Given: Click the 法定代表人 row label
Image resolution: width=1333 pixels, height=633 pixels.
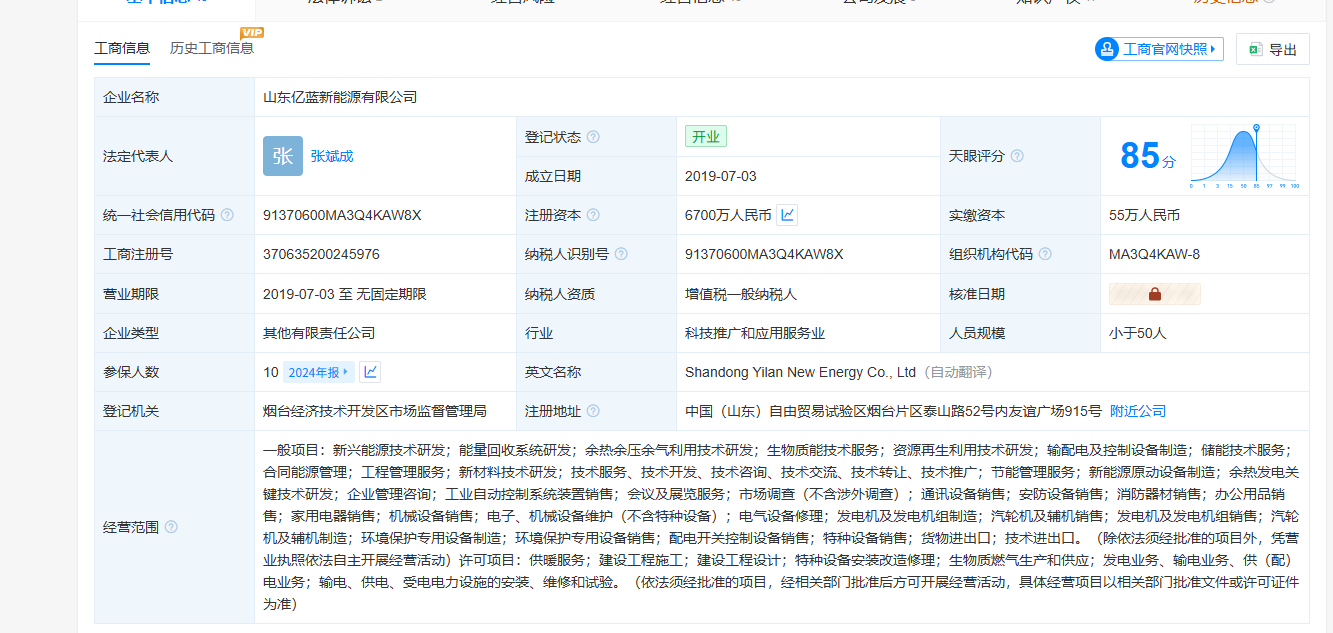Looking at the screenshot, I should (138, 156).
